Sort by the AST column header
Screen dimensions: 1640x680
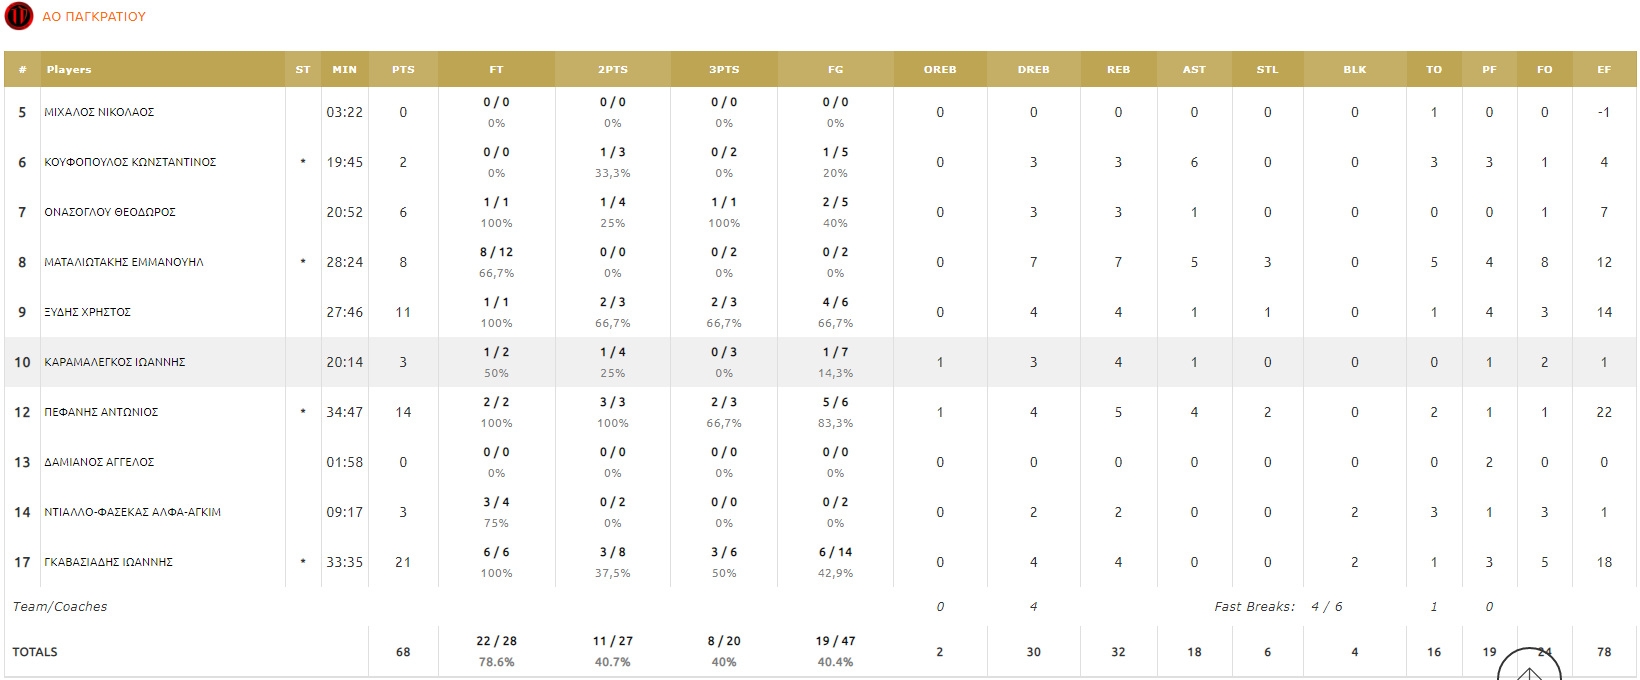(1194, 70)
